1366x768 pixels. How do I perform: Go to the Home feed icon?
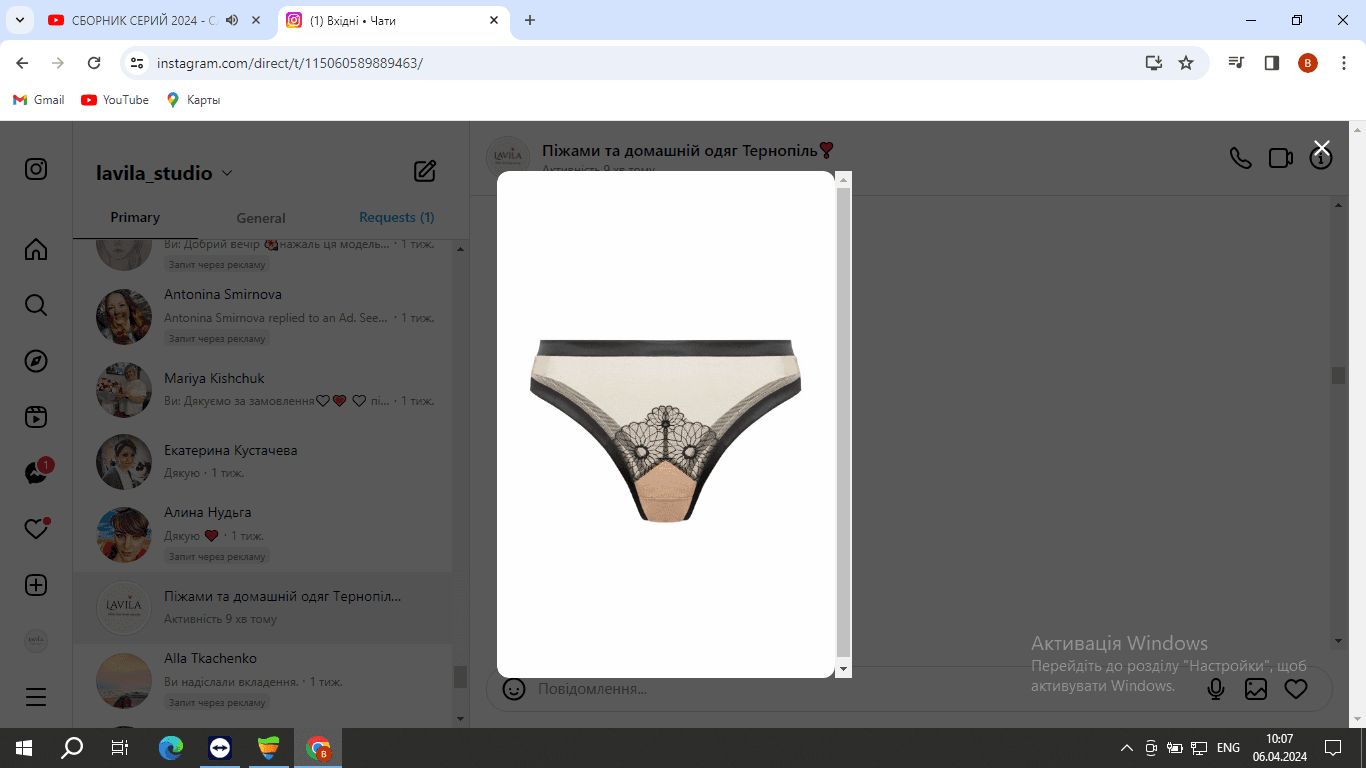click(36, 249)
